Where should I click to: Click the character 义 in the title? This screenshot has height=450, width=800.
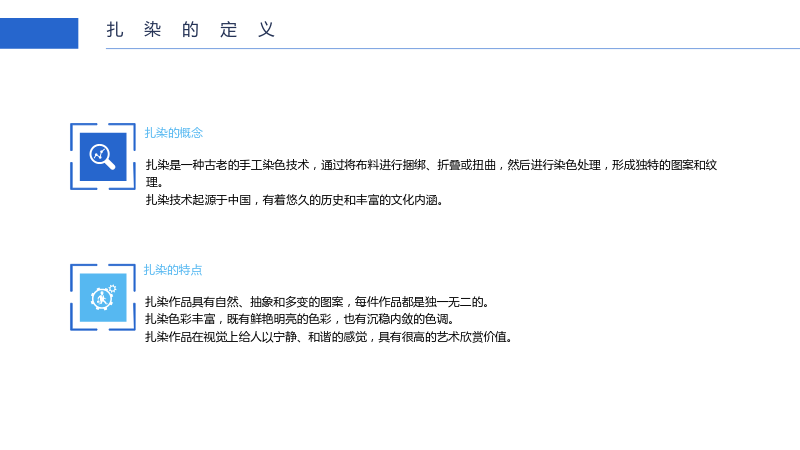pos(266,30)
